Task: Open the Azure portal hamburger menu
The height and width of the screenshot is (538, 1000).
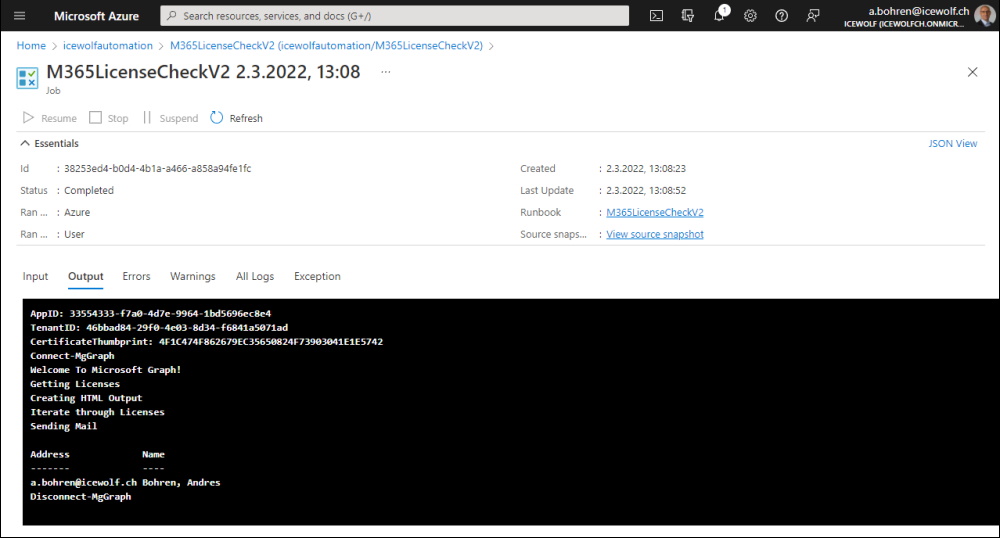Action: (20, 16)
